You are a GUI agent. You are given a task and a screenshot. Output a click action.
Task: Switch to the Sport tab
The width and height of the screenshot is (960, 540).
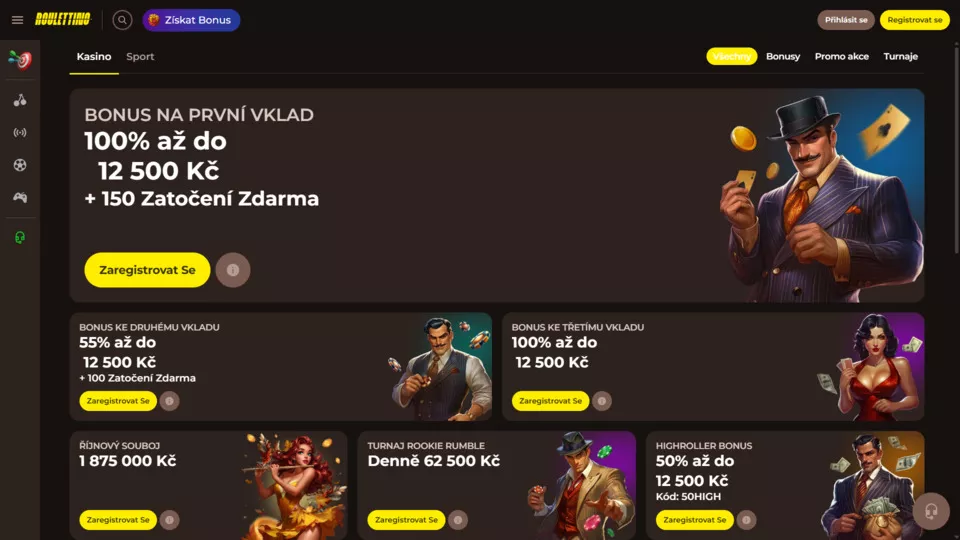click(x=140, y=56)
